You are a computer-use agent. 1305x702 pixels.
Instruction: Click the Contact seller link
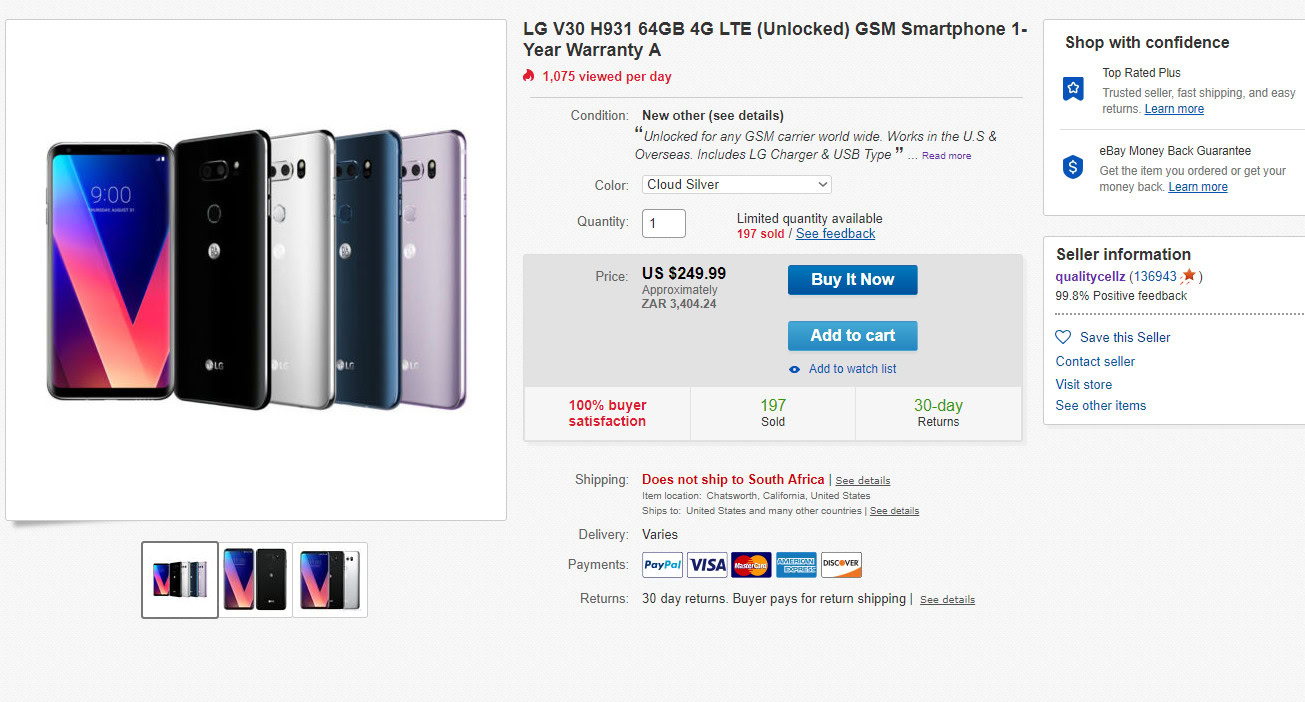click(1095, 362)
